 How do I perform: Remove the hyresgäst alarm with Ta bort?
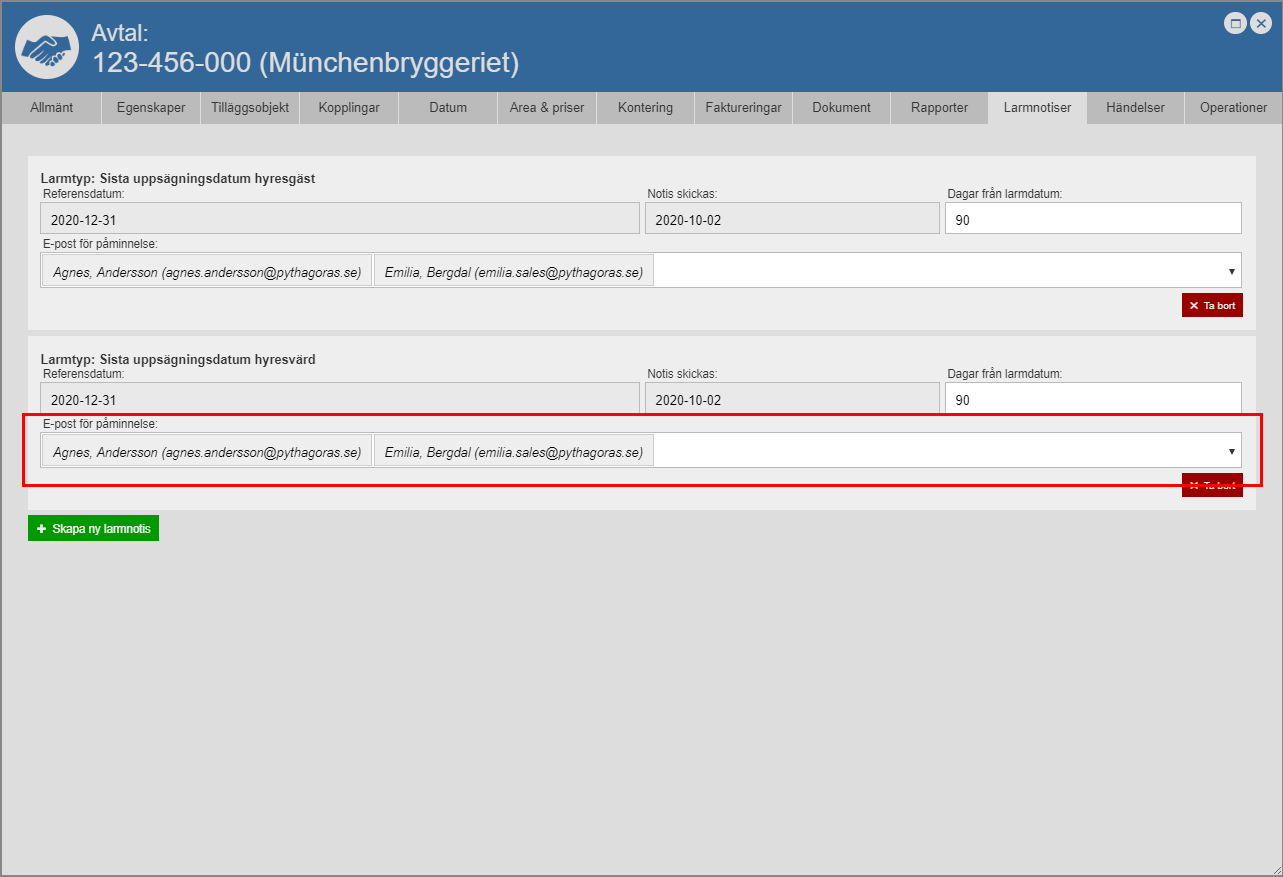[x=1212, y=305]
